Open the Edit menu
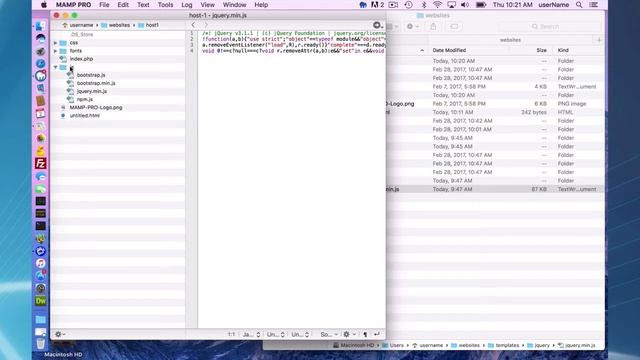640x360 pixels. (x=123, y=5)
